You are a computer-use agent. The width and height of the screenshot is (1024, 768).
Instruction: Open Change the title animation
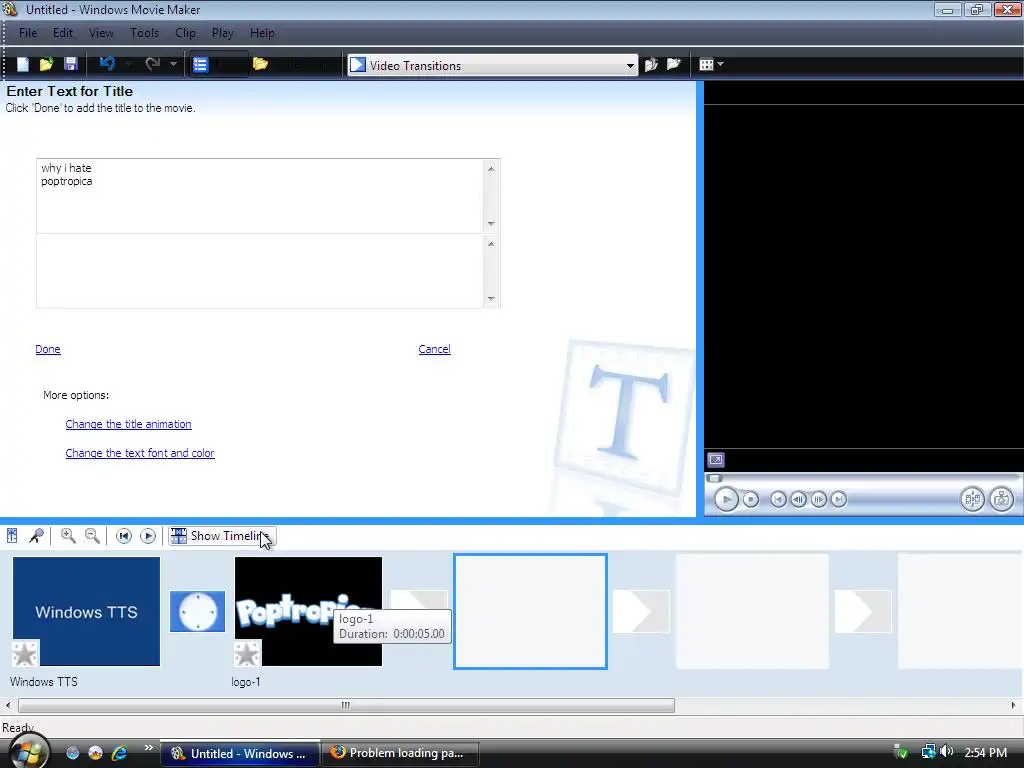click(129, 424)
